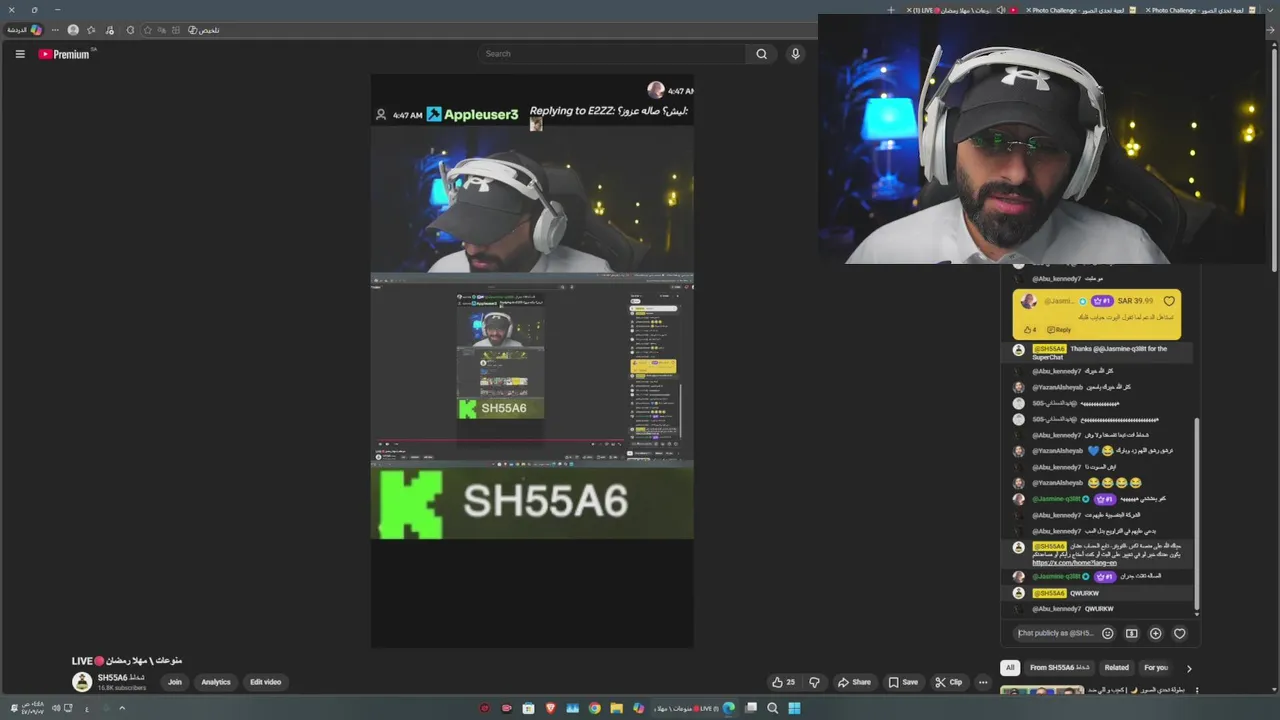Open File Explorer from the taskbar
This screenshot has width=1280, height=720.
click(616, 708)
